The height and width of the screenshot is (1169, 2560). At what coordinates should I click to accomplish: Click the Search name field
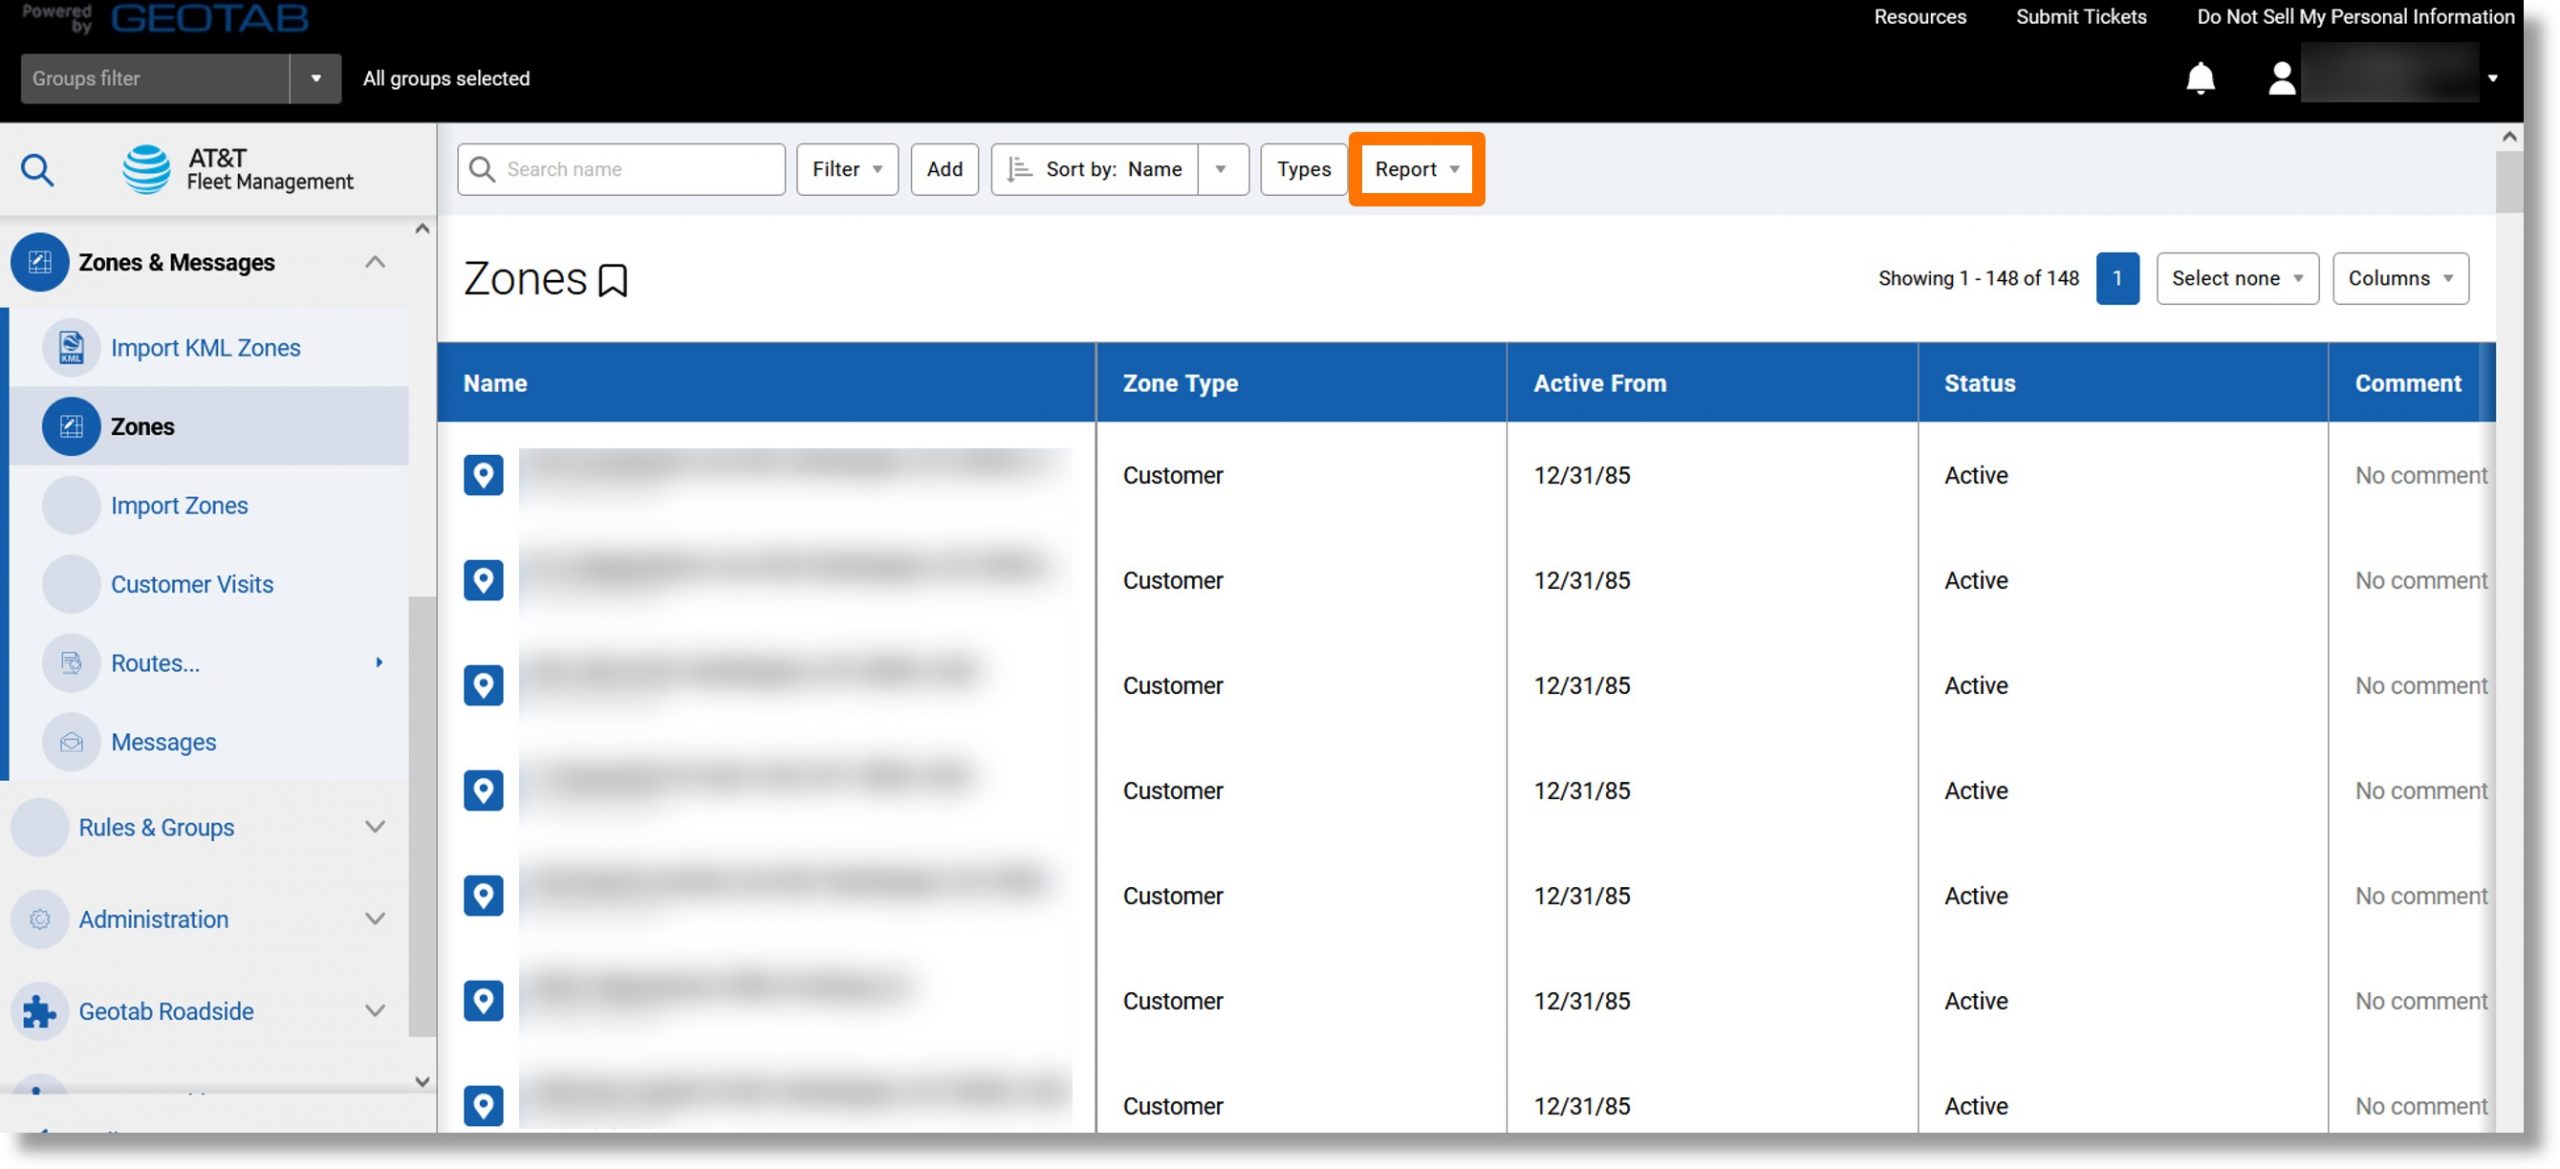[x=621, y=169]
